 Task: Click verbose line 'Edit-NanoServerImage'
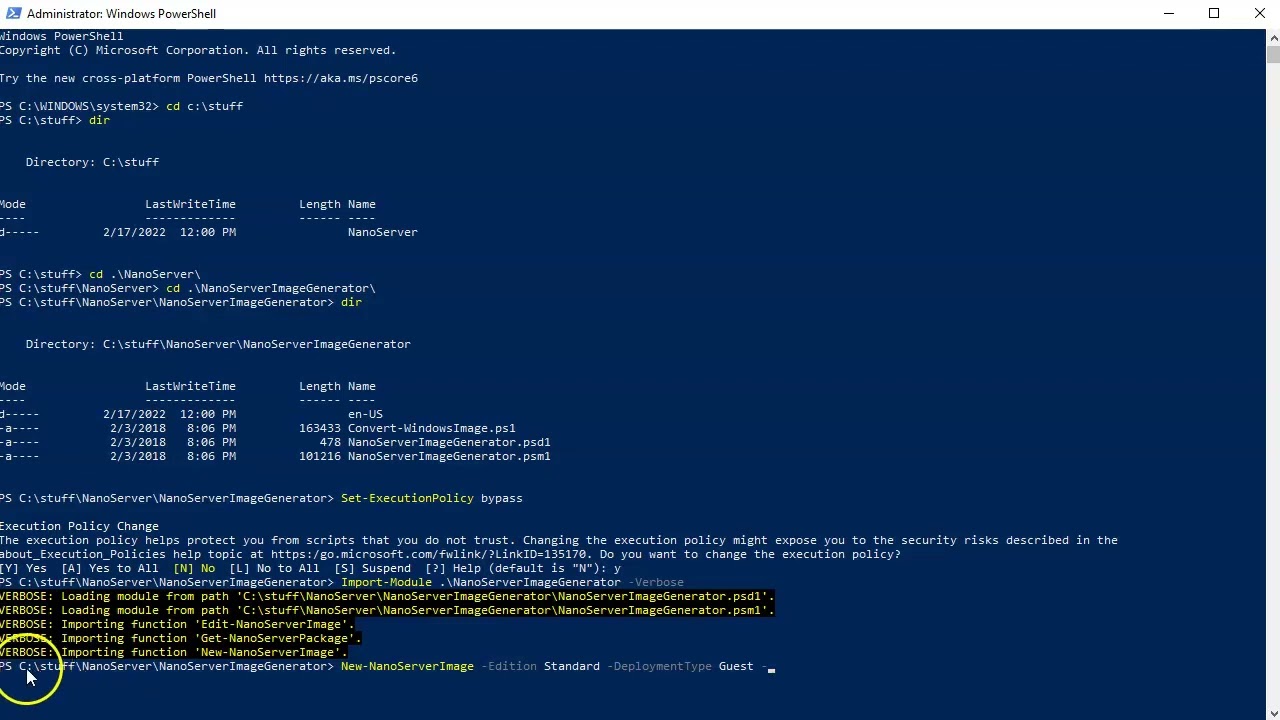pos(177,624)
